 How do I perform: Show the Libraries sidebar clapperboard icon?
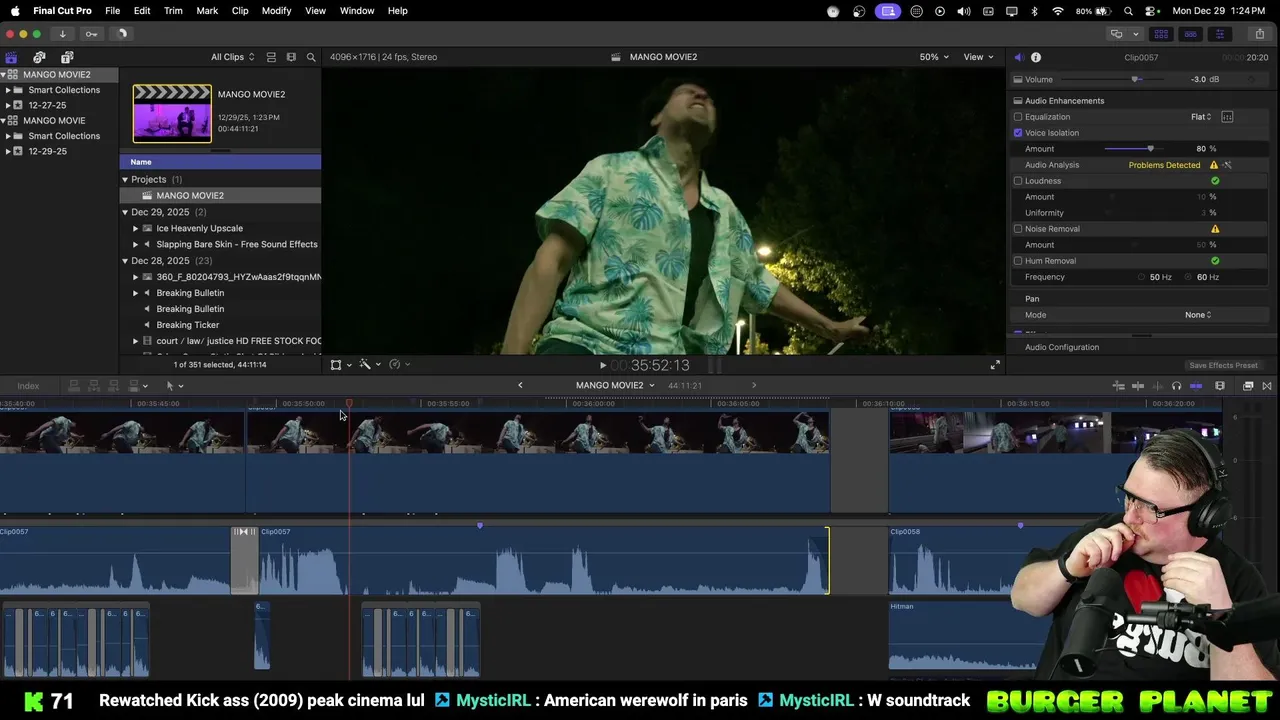[11, 57]
